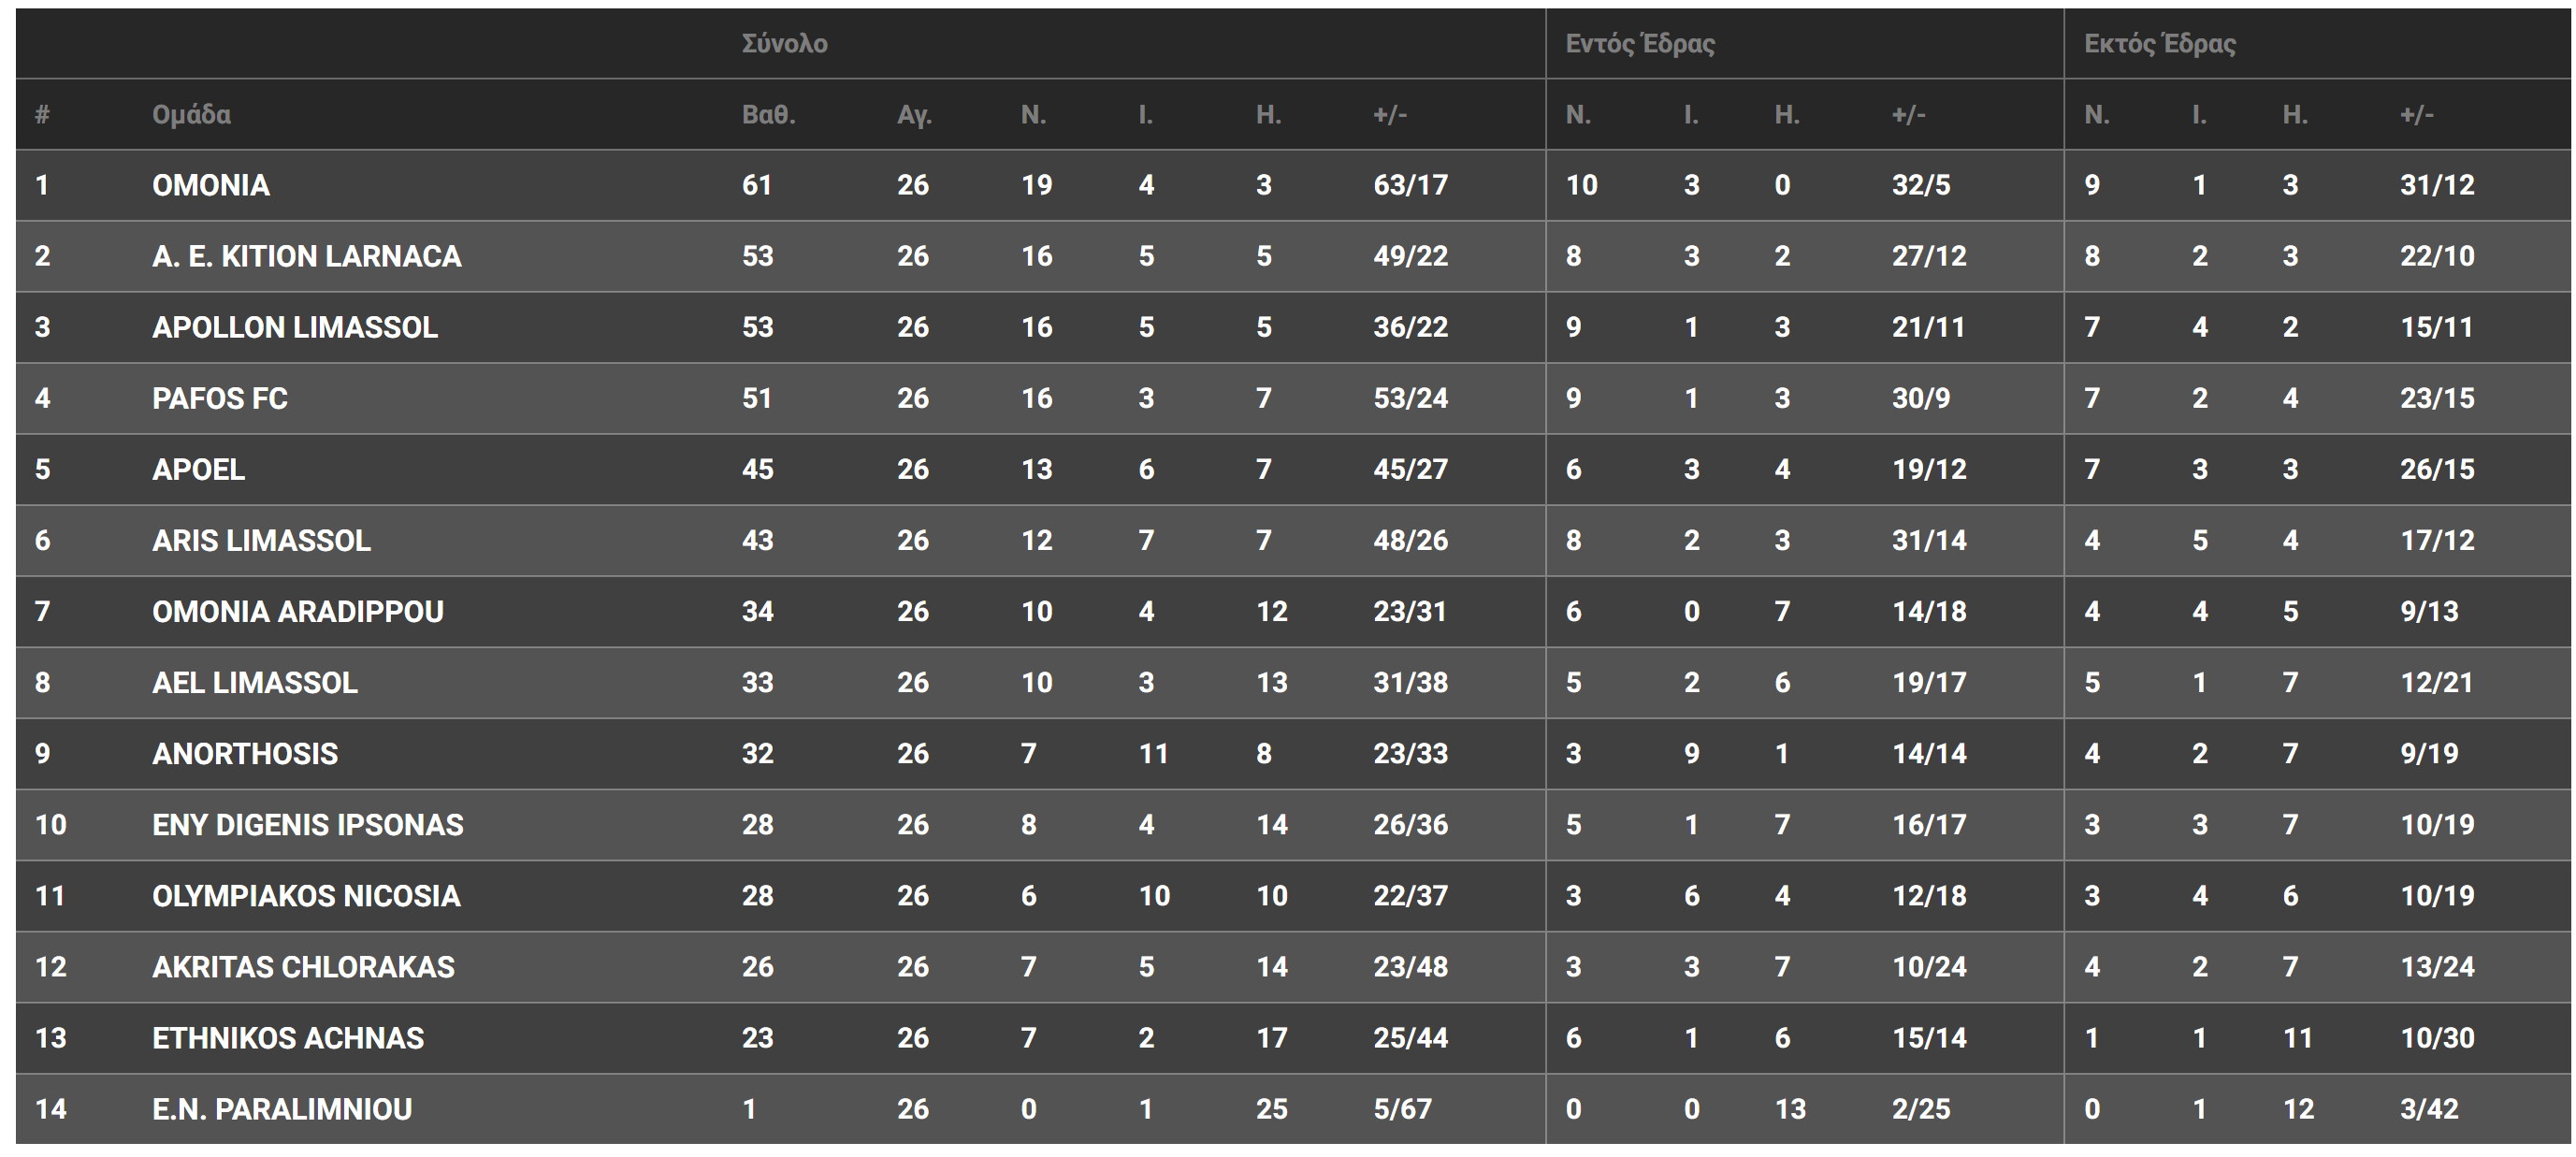This screenshot has height=1157, width=2576.
Task: Click OLYMPIAKOS NICOSIA team name
Action: 306,895
